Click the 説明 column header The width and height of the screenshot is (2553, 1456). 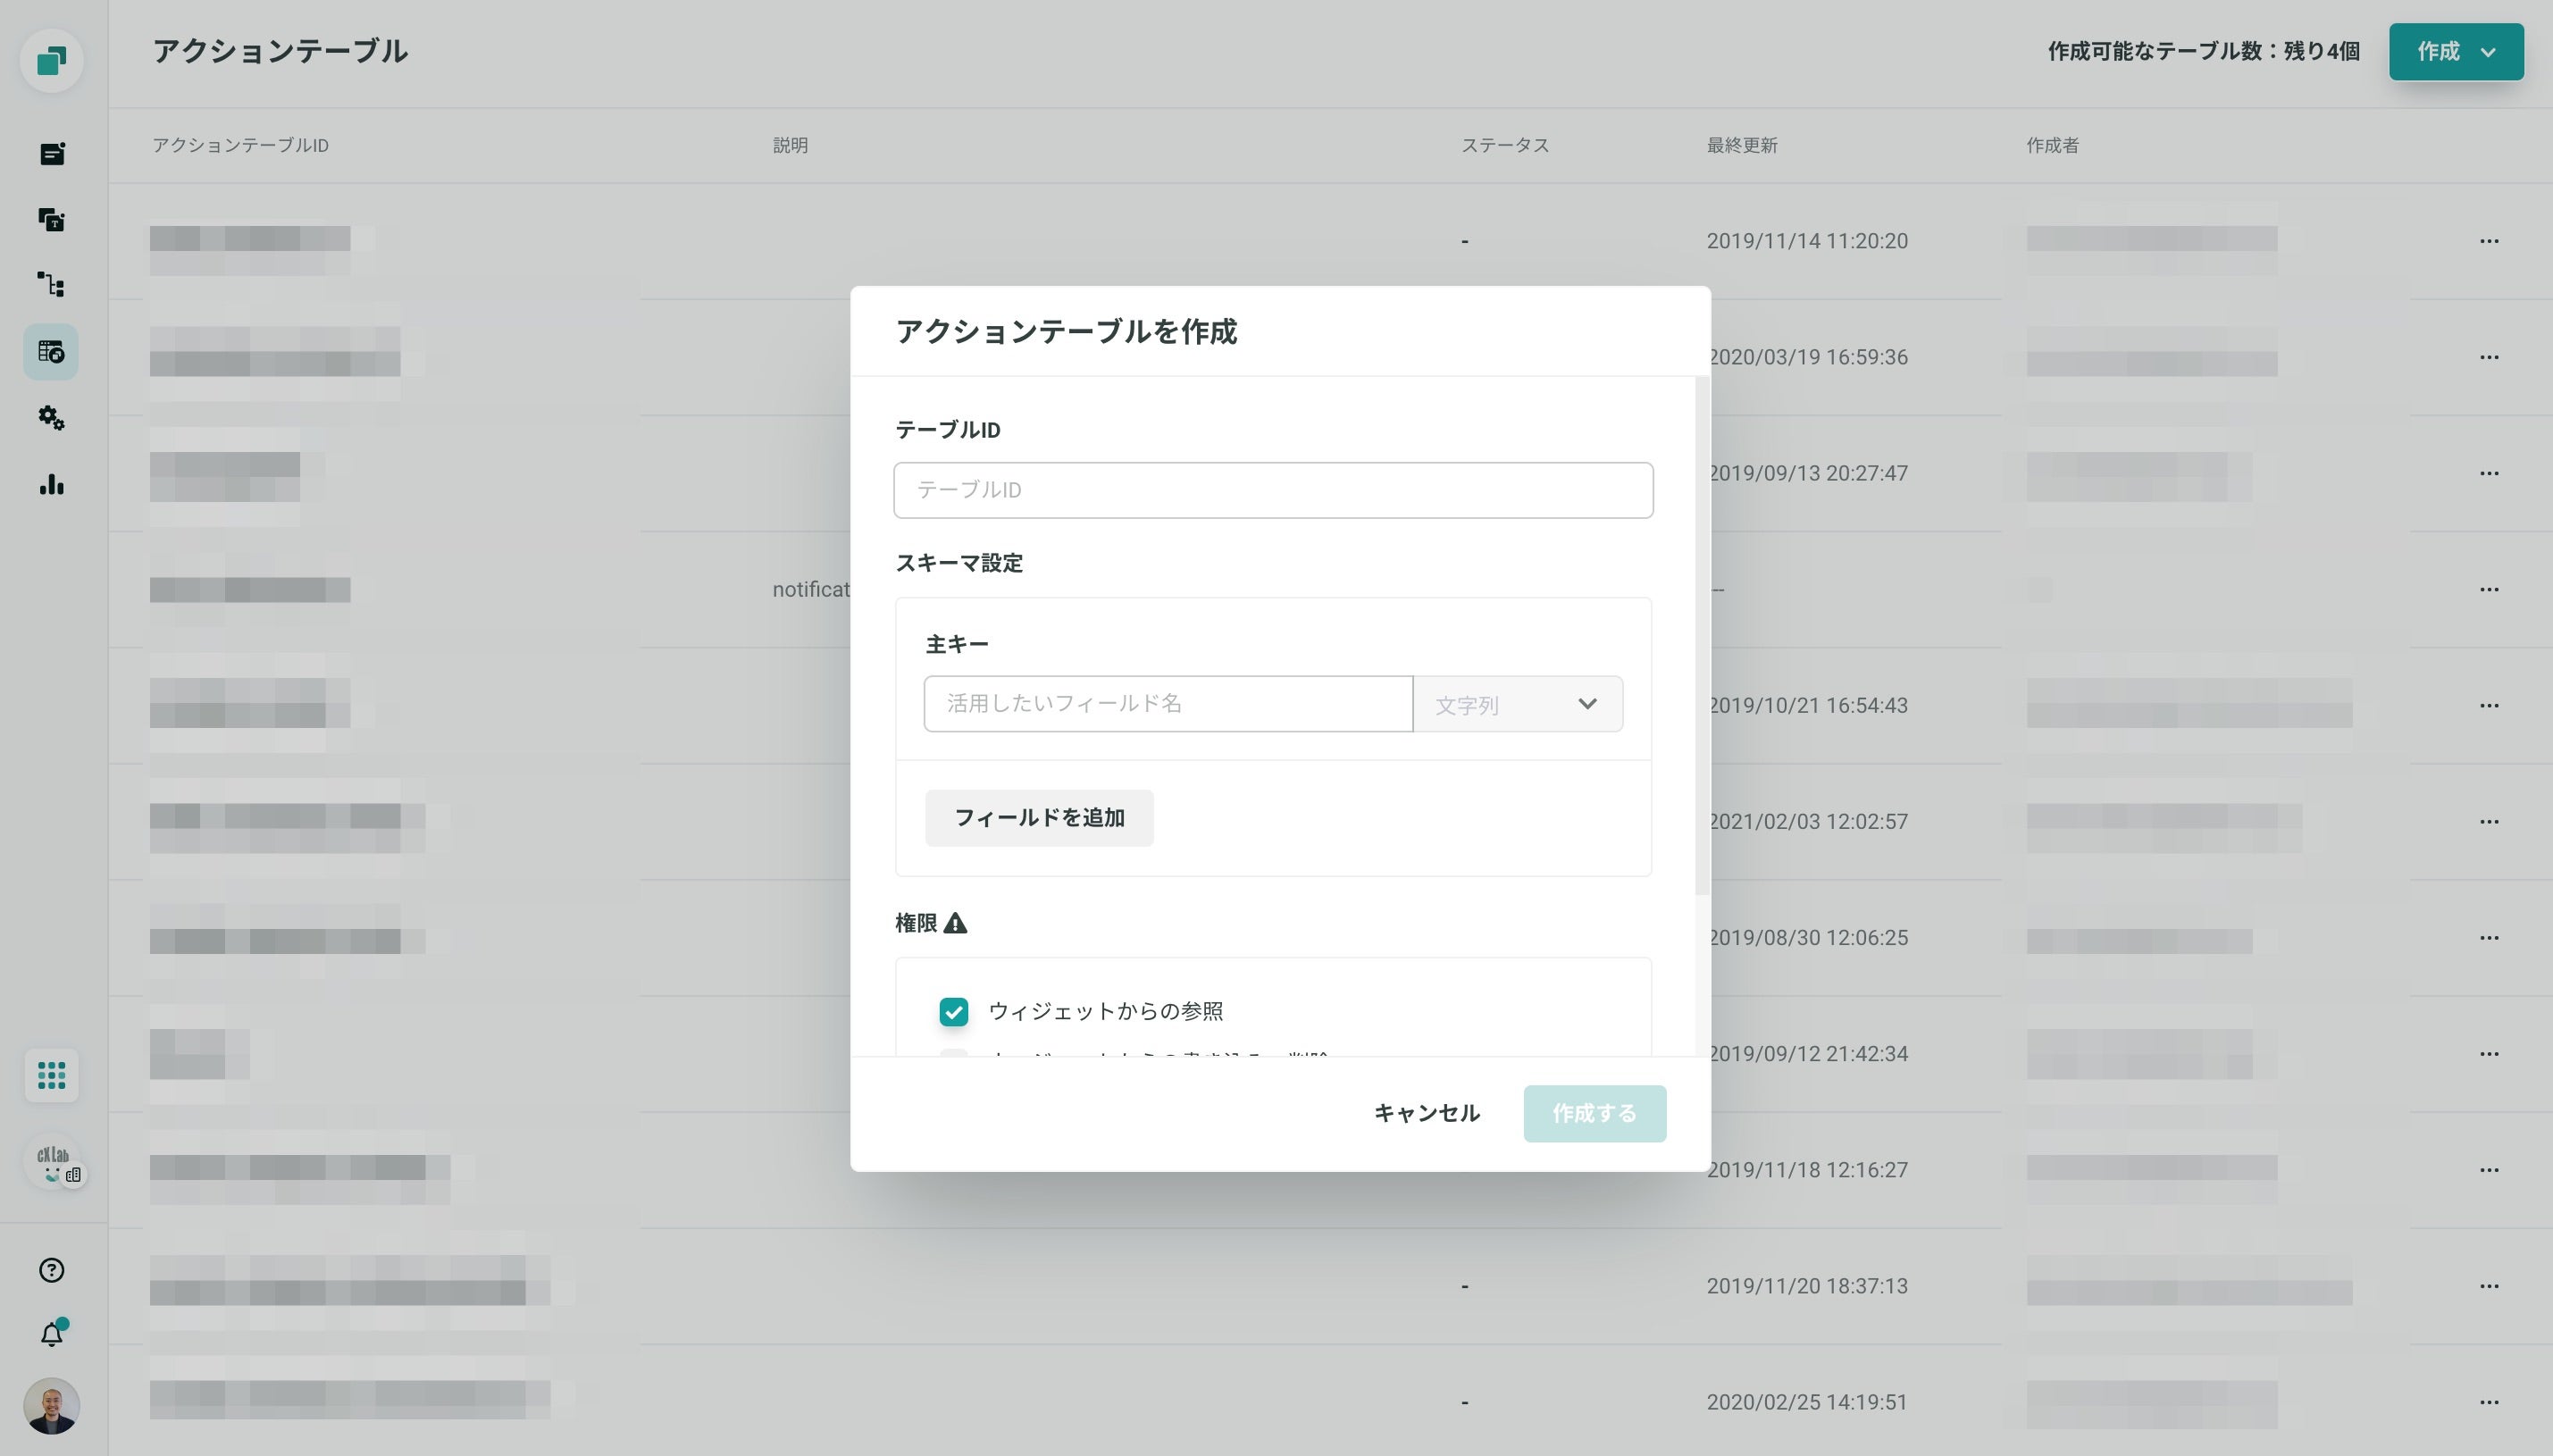click(x=790, y=145)
